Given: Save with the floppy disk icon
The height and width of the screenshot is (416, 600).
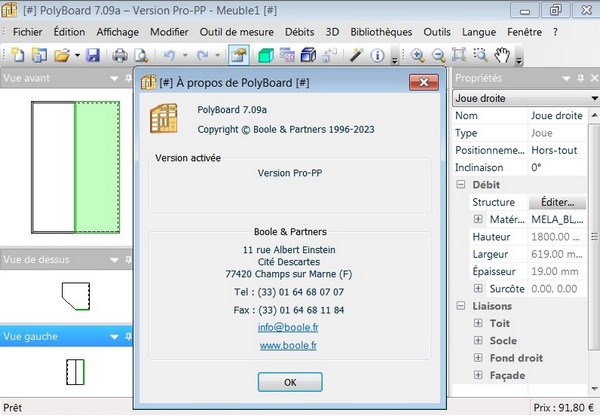Looking at the screenshot, I should click(93, 55).
